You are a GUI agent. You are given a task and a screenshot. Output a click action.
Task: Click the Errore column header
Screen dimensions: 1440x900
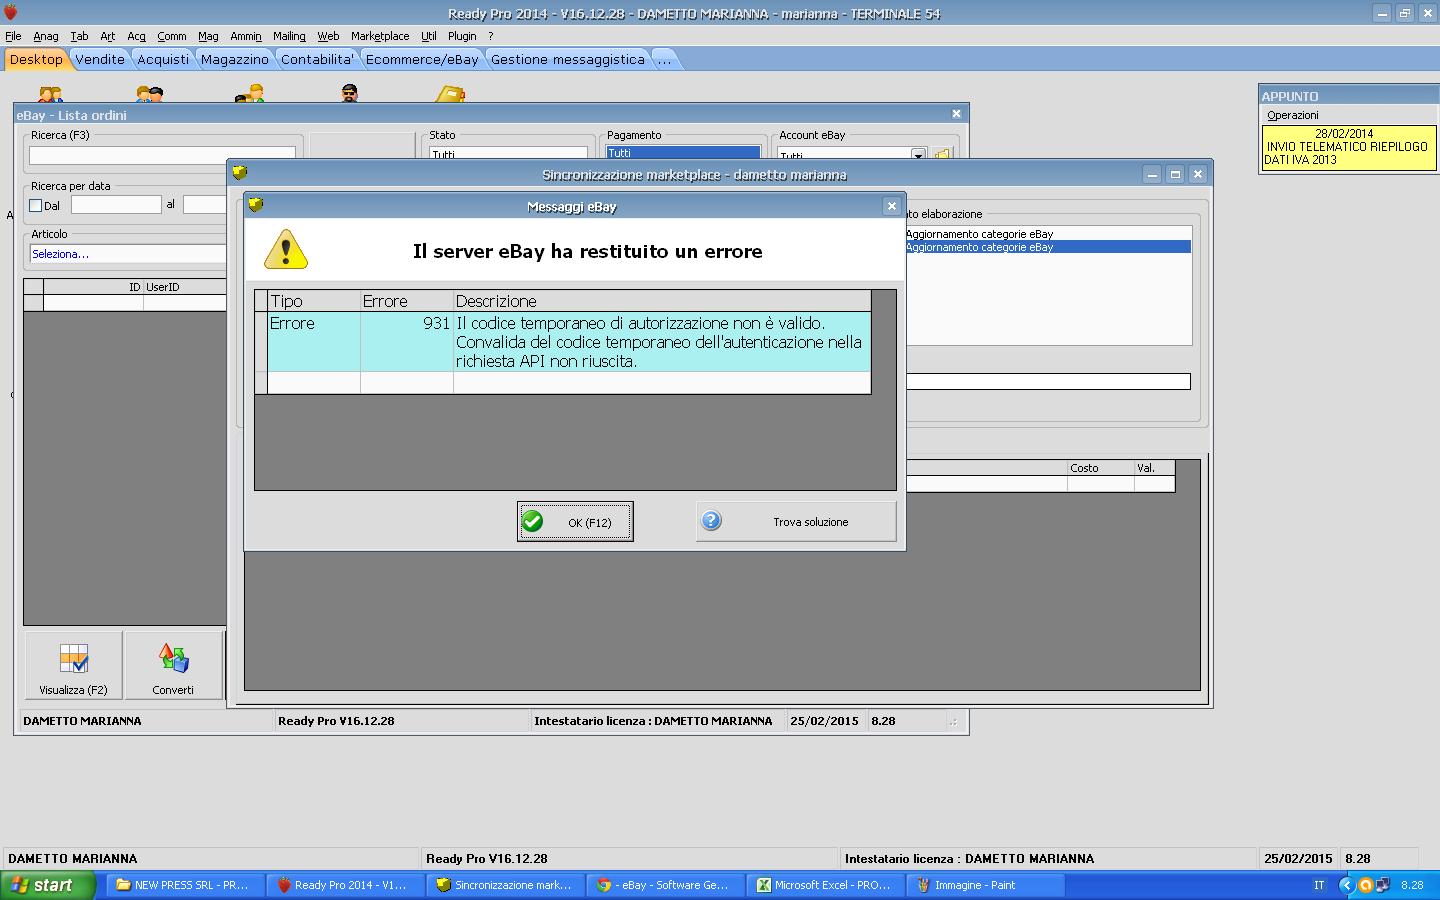[407, 301]
